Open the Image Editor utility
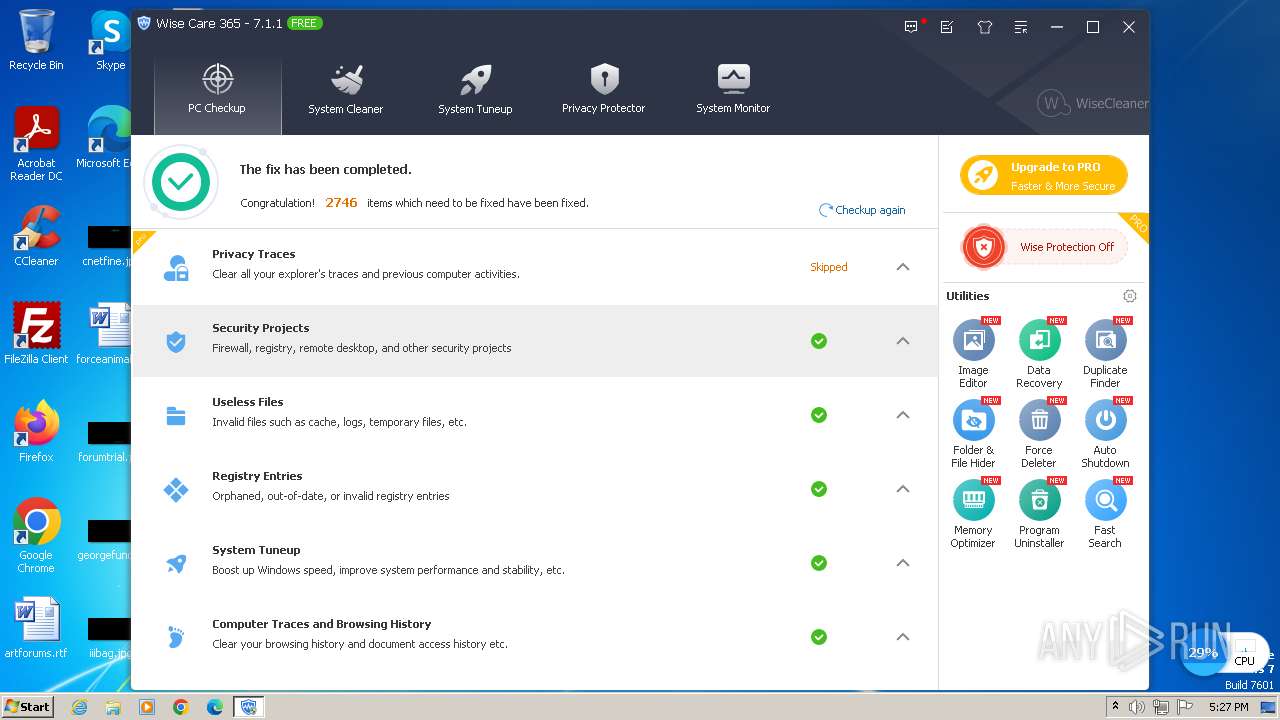The image size is (1280, 720). pos(973,354)
